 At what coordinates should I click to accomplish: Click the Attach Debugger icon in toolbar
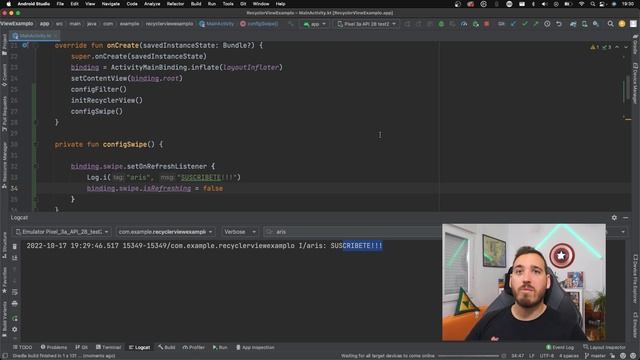point(476,24)
